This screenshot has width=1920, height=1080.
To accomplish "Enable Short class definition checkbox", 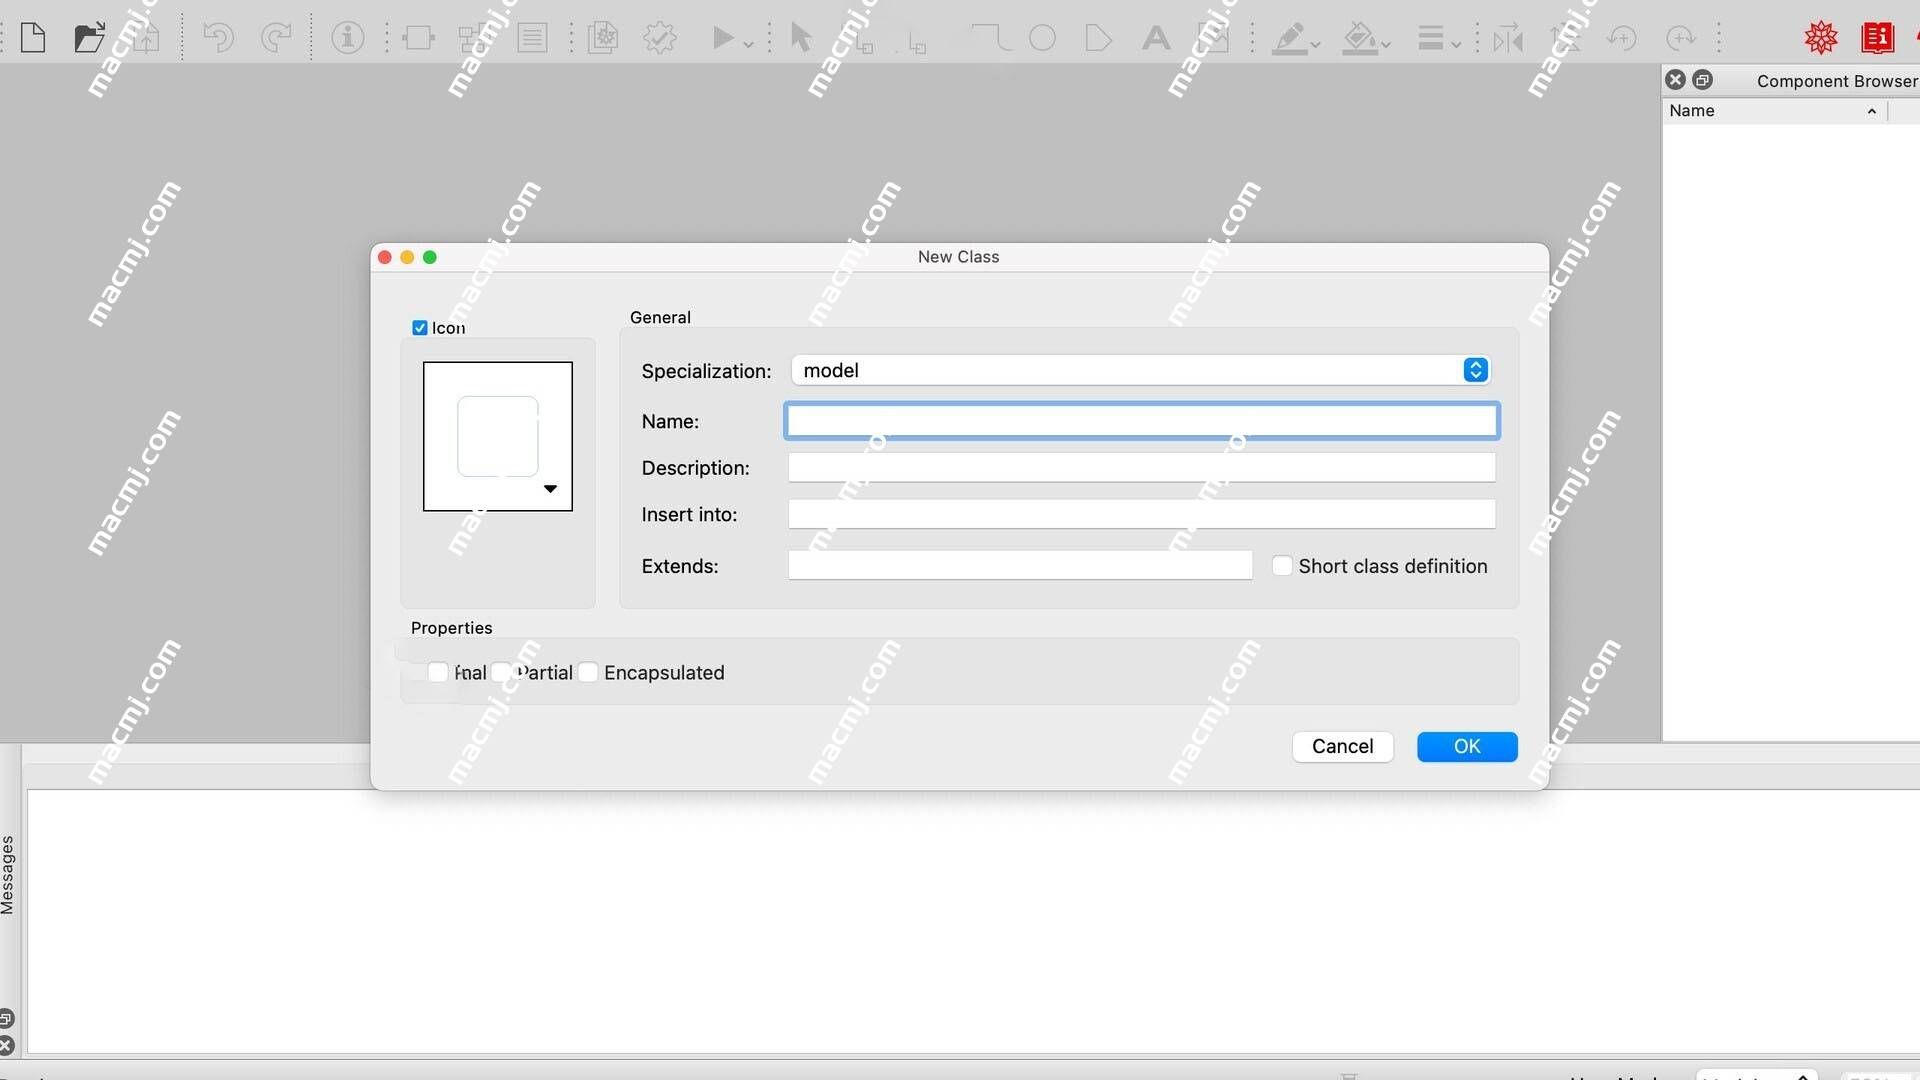I will 1282,566.
